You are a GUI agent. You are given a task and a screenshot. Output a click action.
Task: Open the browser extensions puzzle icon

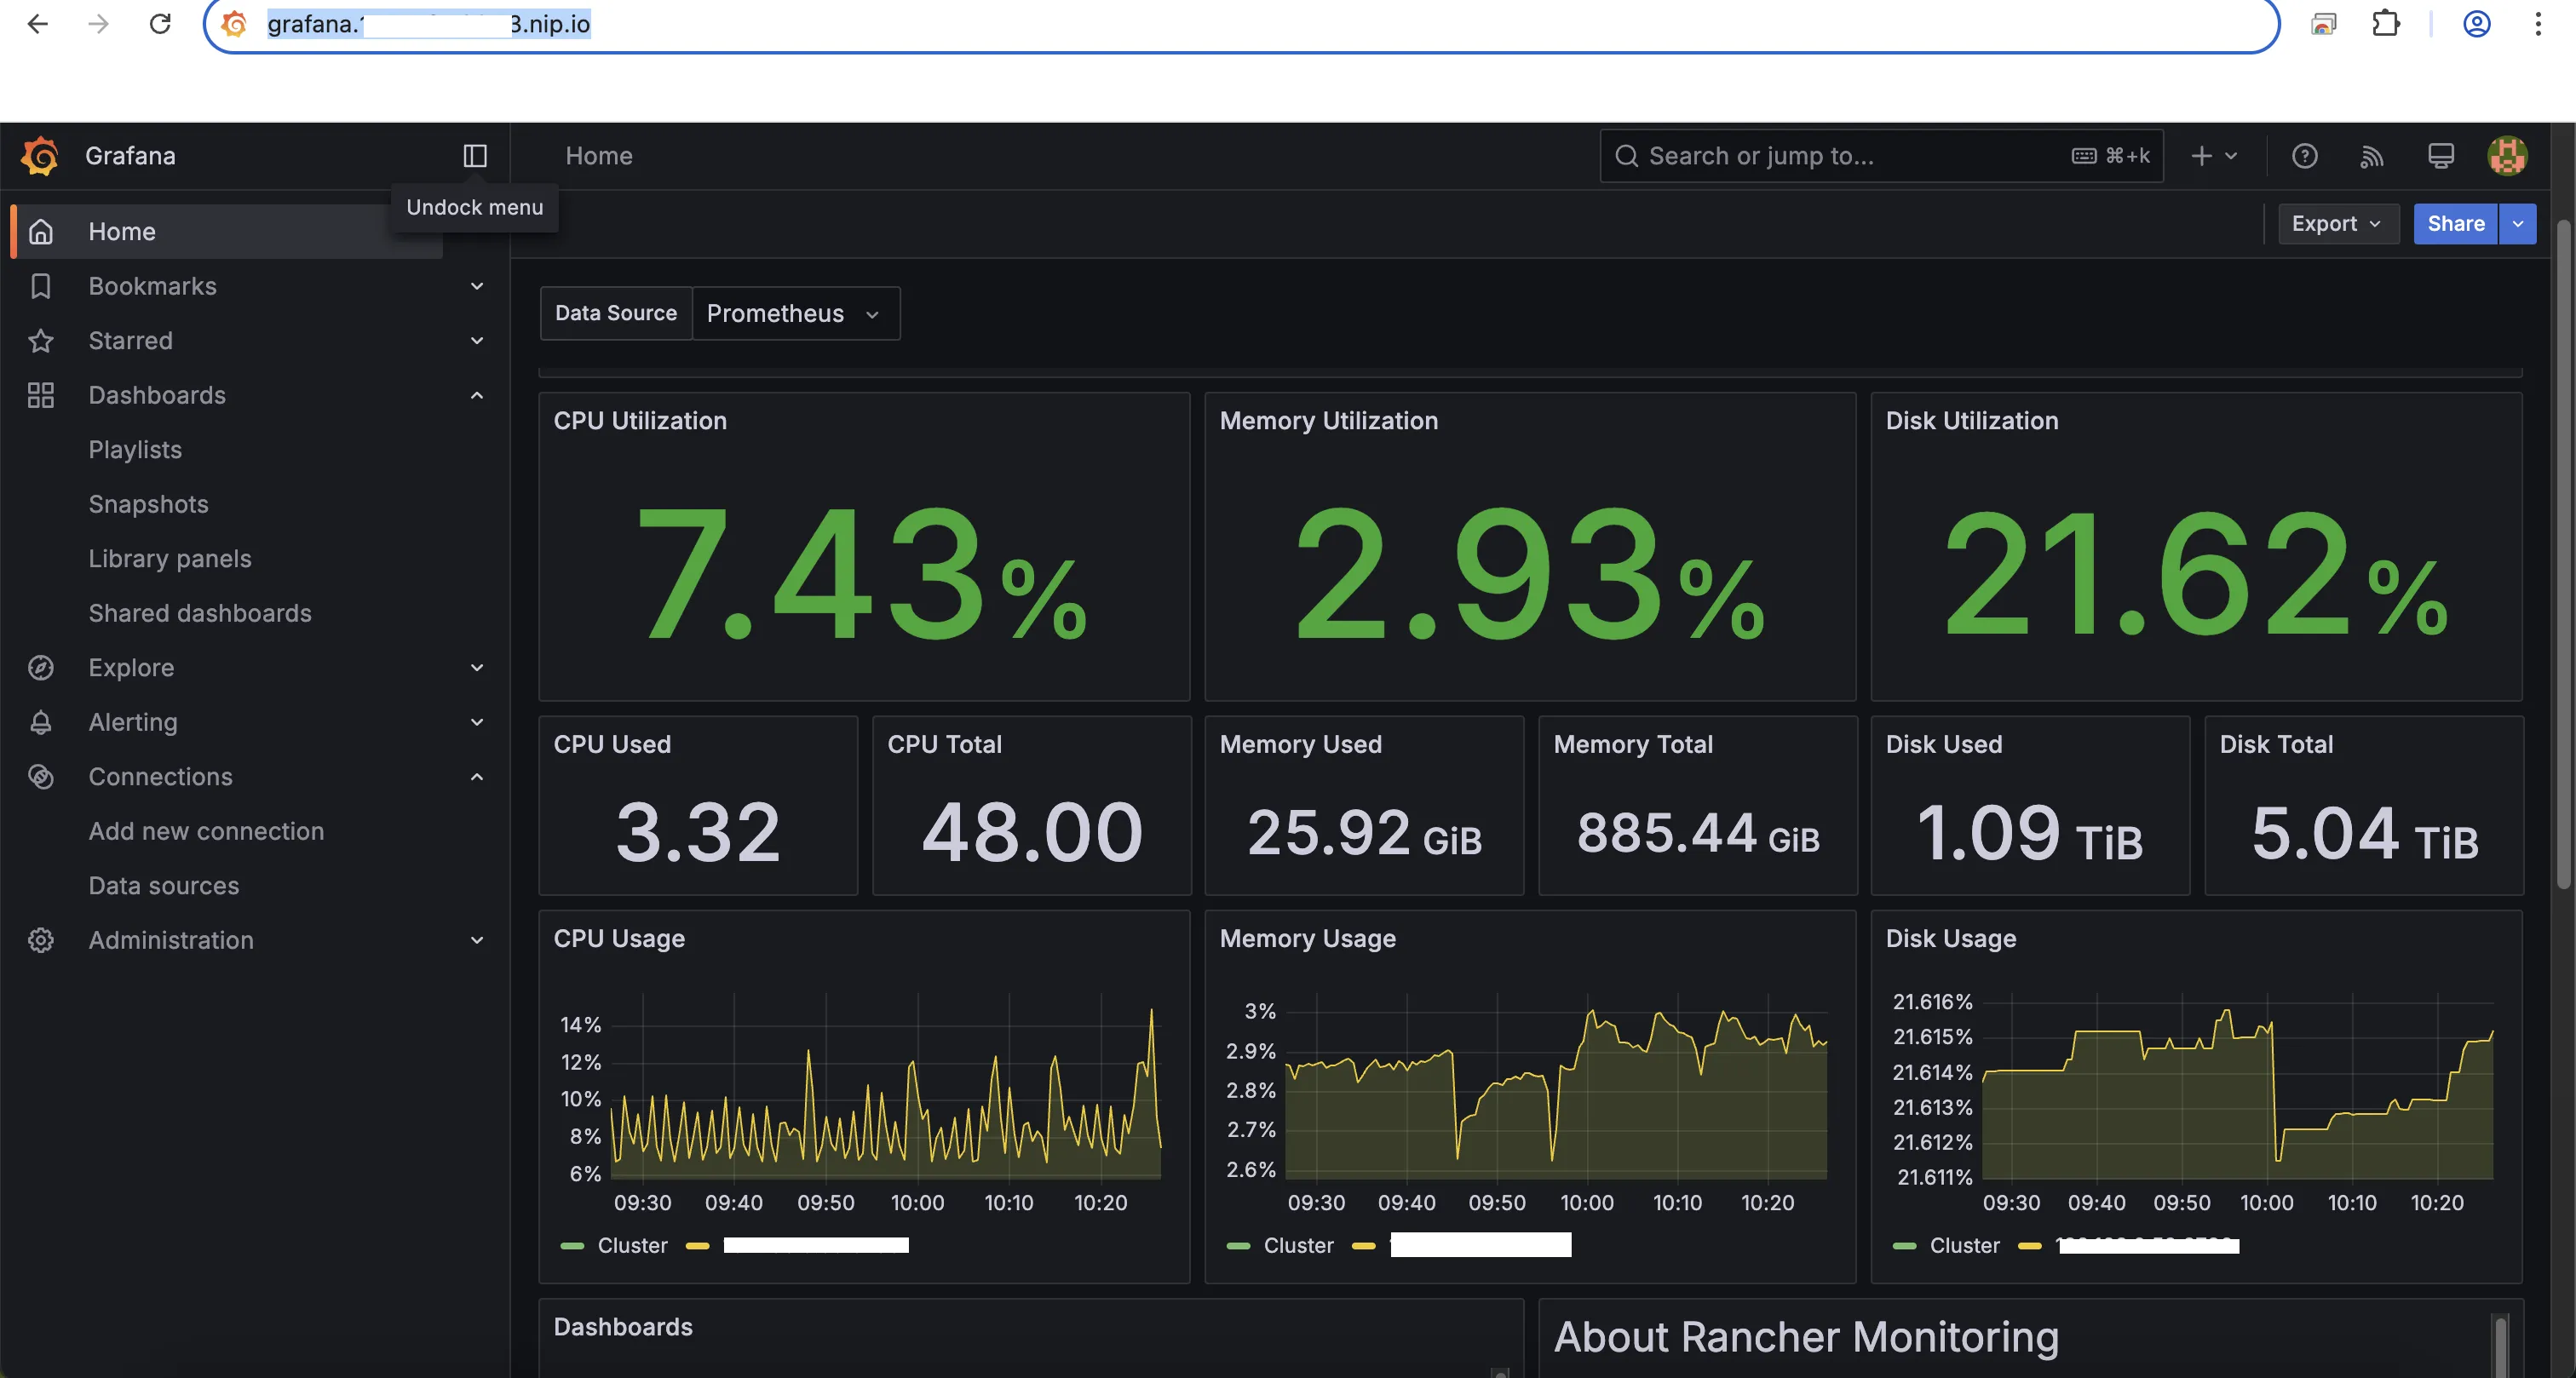2385,23
